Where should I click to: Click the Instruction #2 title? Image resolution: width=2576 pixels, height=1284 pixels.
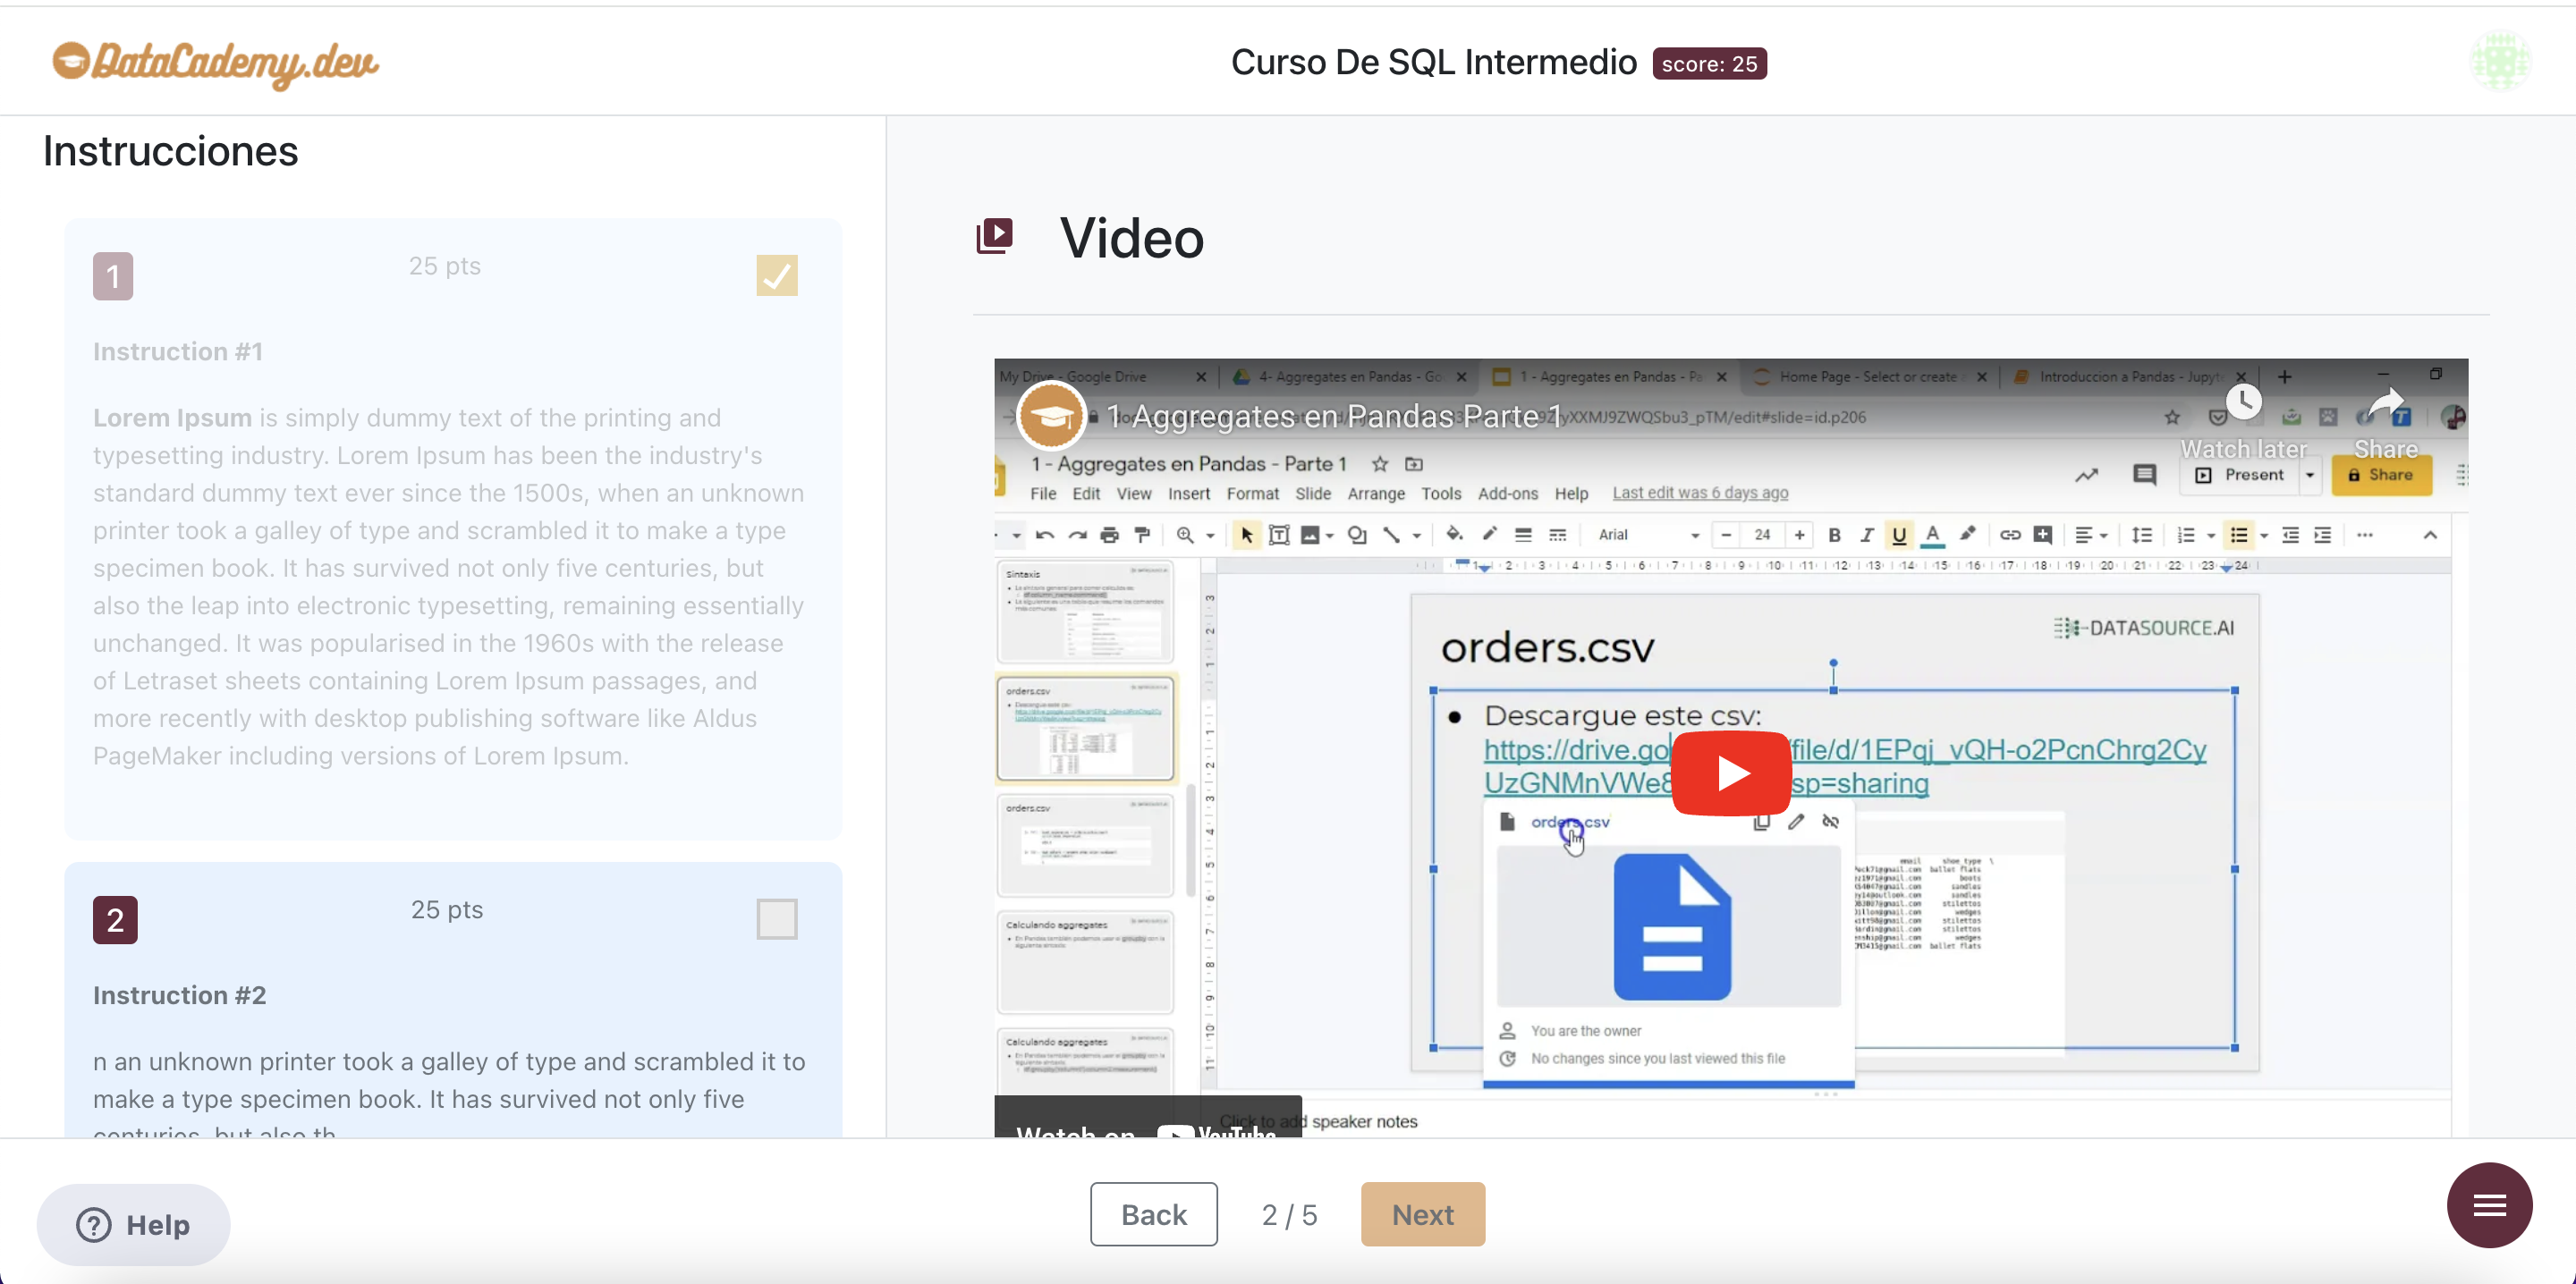180,996
